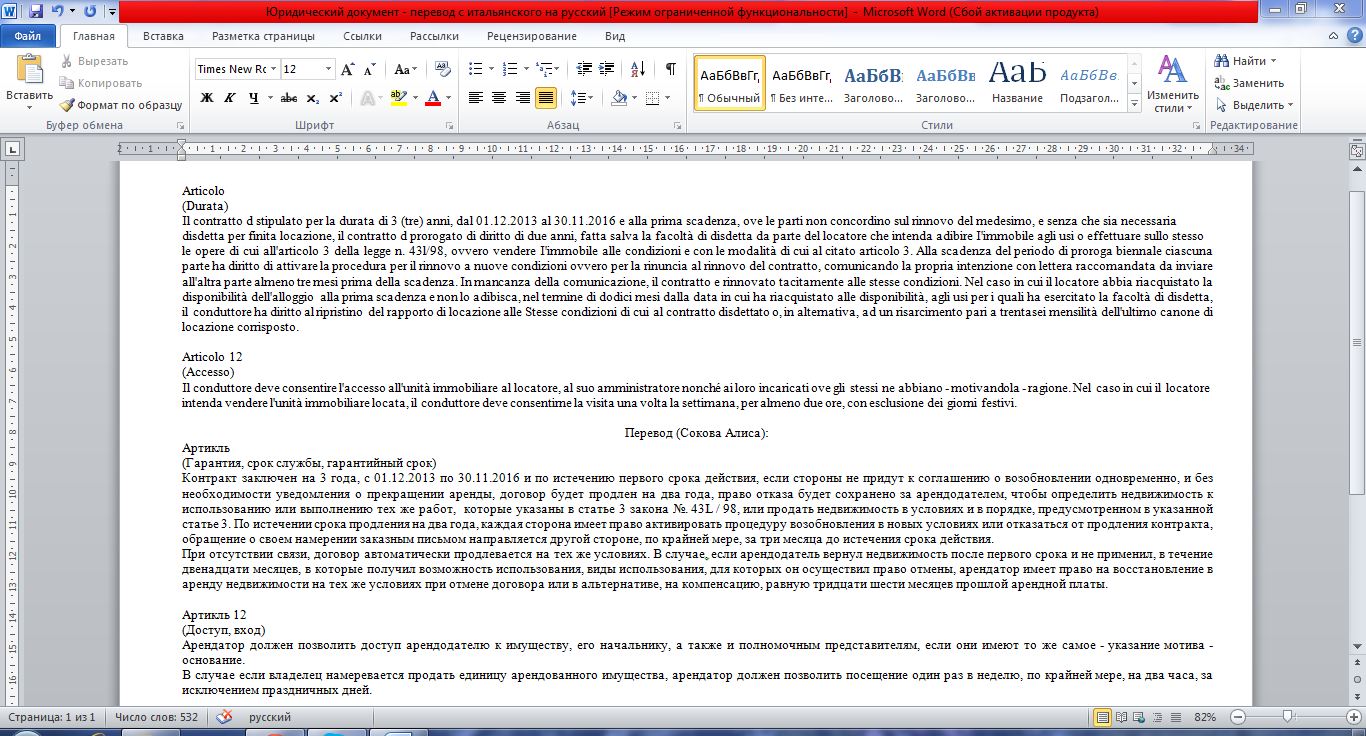Toggle Center alignment
Screen dimensions: 1366x736
499,98
